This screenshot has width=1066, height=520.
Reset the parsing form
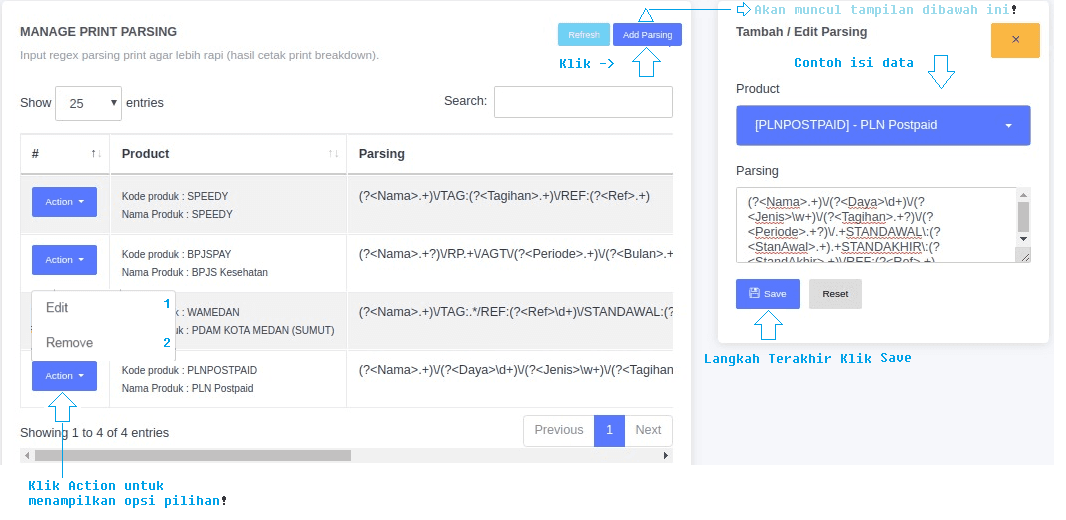pos(835,294)
